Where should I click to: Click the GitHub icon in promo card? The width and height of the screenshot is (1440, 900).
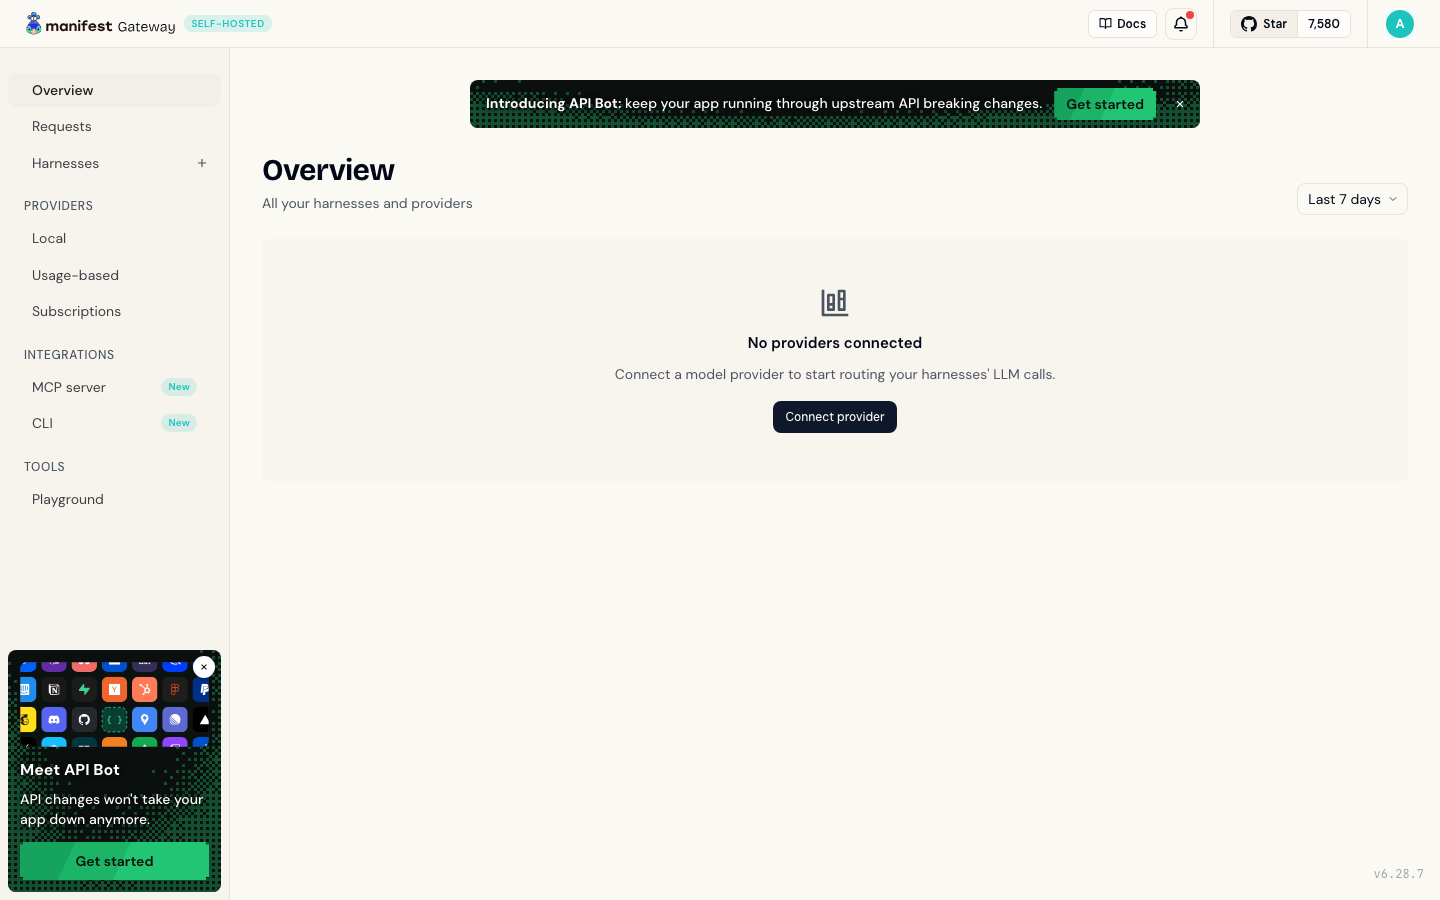84,719
